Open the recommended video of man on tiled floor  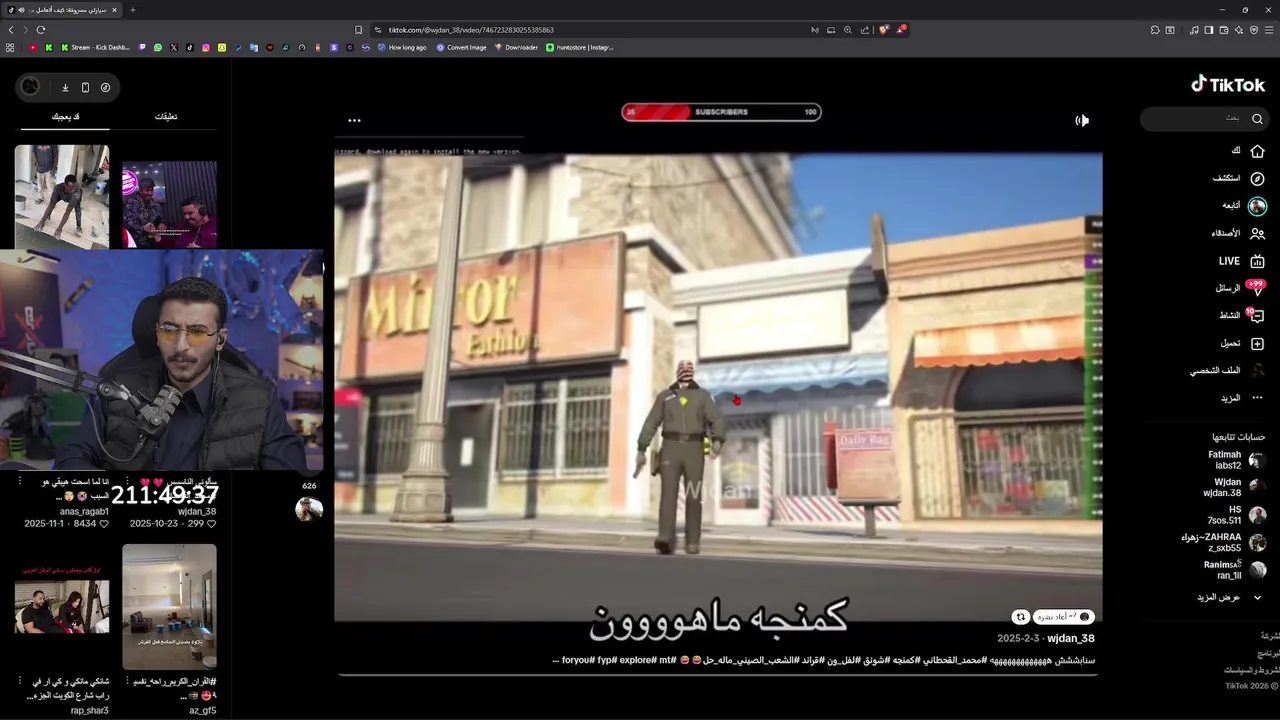click(x=62, y=197)
